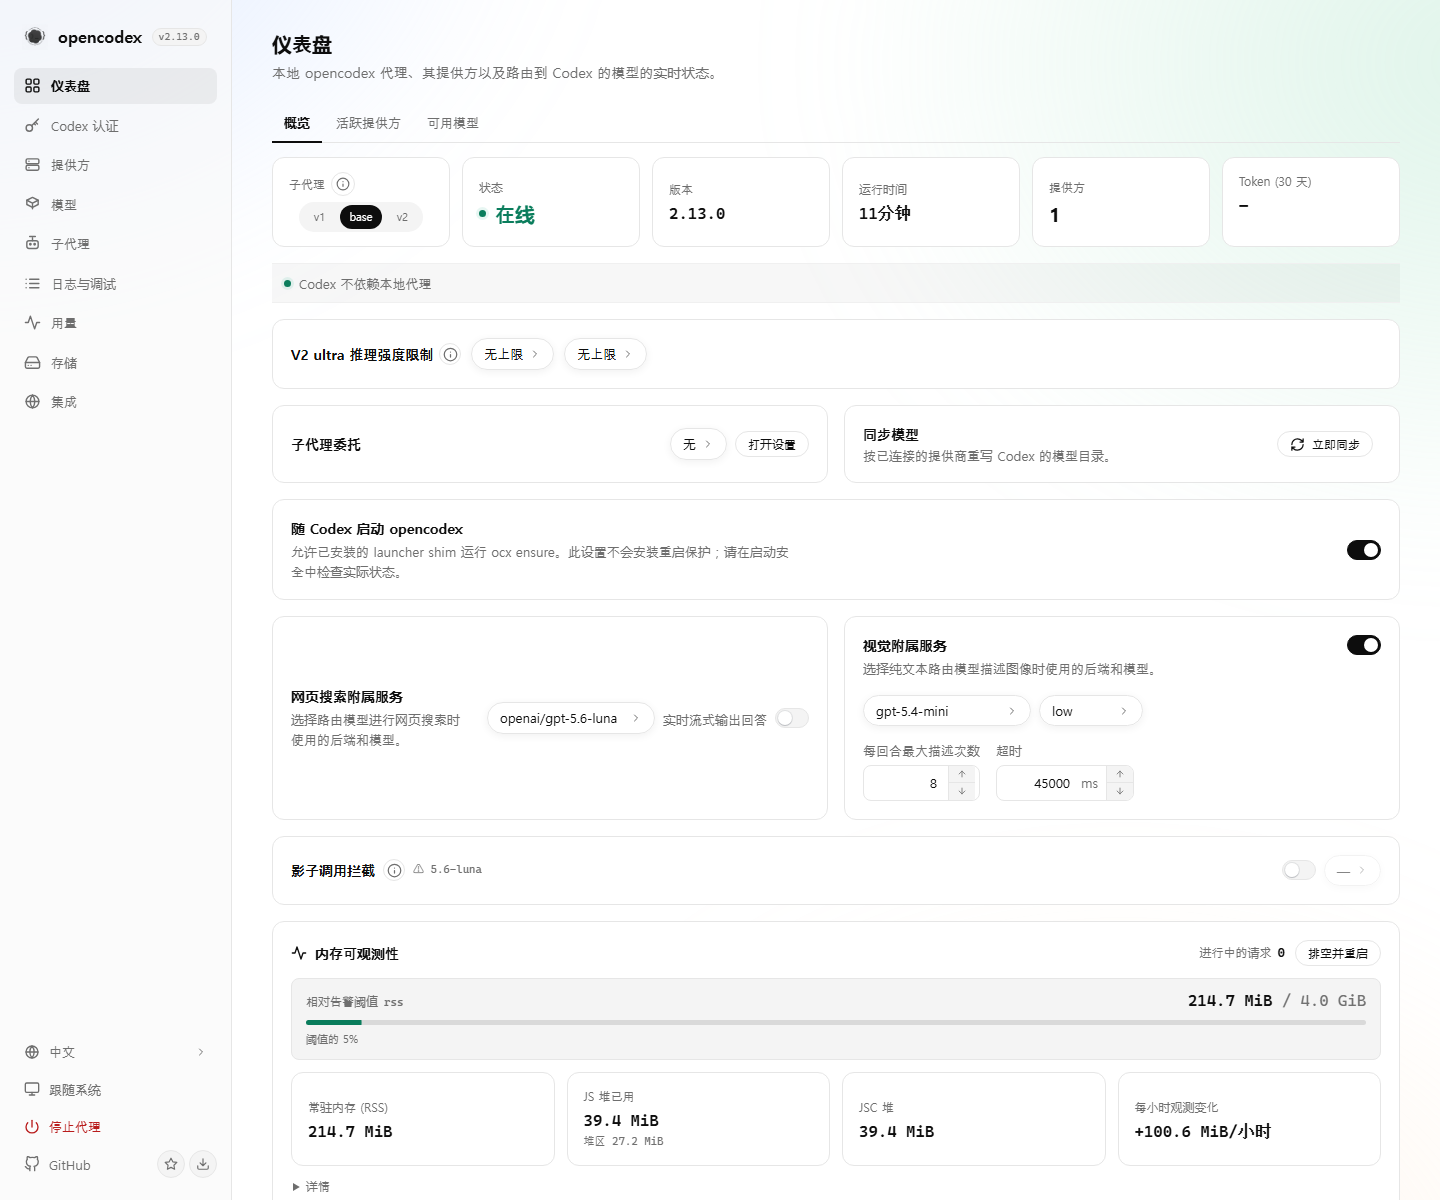Viewport: 1440px width, 1200px height.
Task: Go to 用量 in the sidebar
Action: (115, 323)
